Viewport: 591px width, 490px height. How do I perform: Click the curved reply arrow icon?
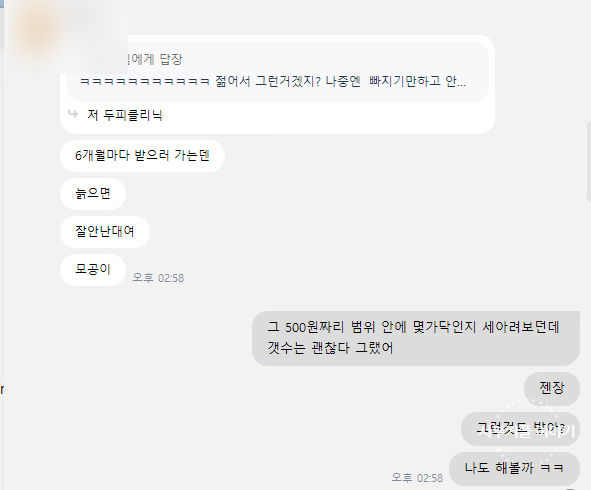pyautogui.click(x=73, y=113)
